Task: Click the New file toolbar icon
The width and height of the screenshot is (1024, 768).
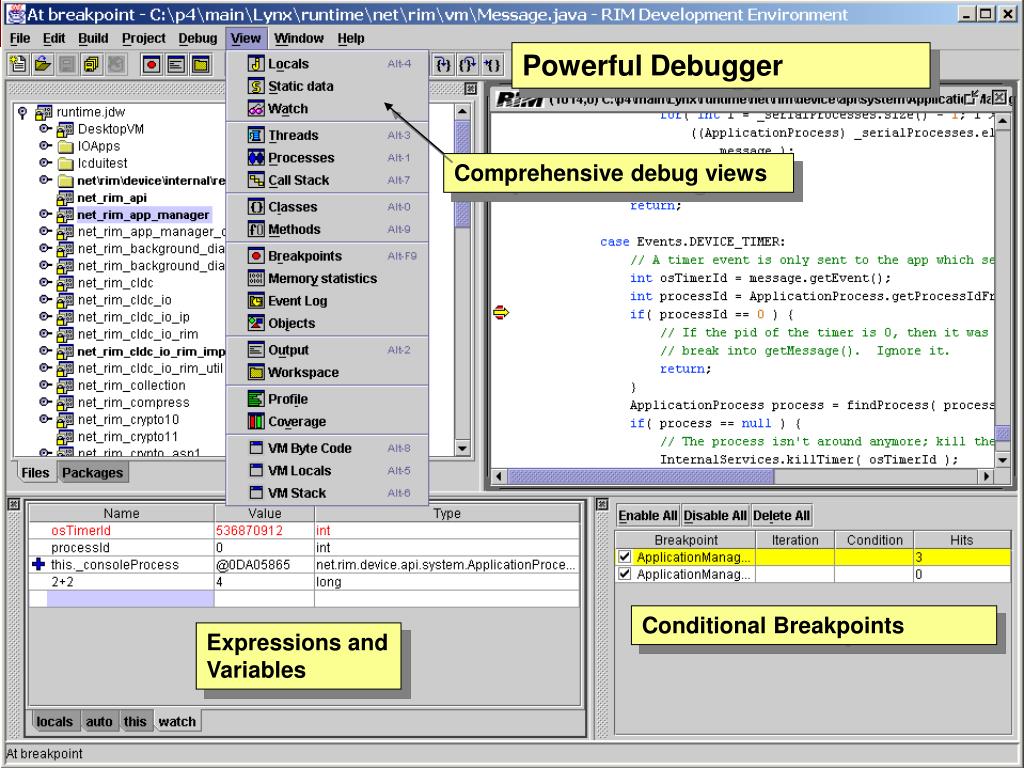Action: pos(18,64)
